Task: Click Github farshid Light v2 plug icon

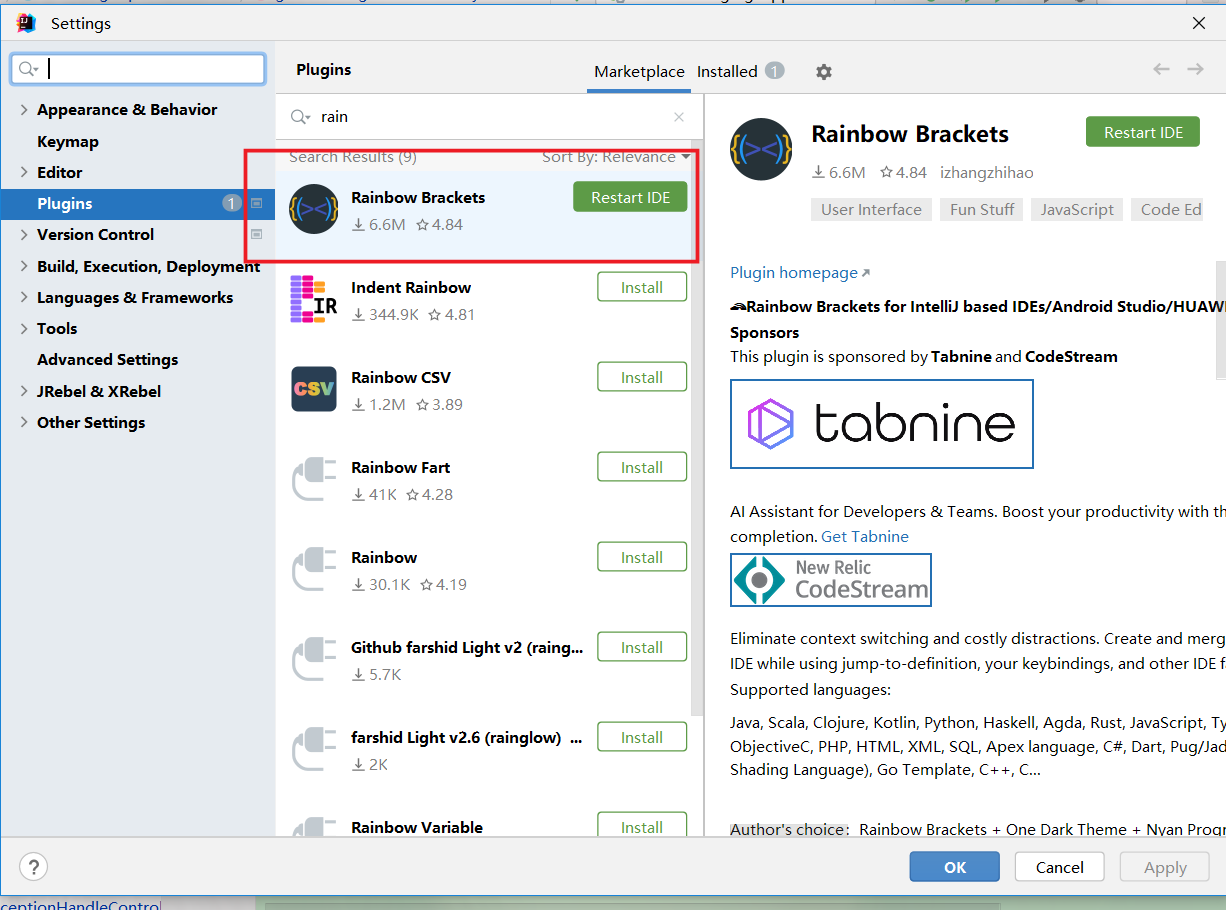Action: (x=314, y=660)
